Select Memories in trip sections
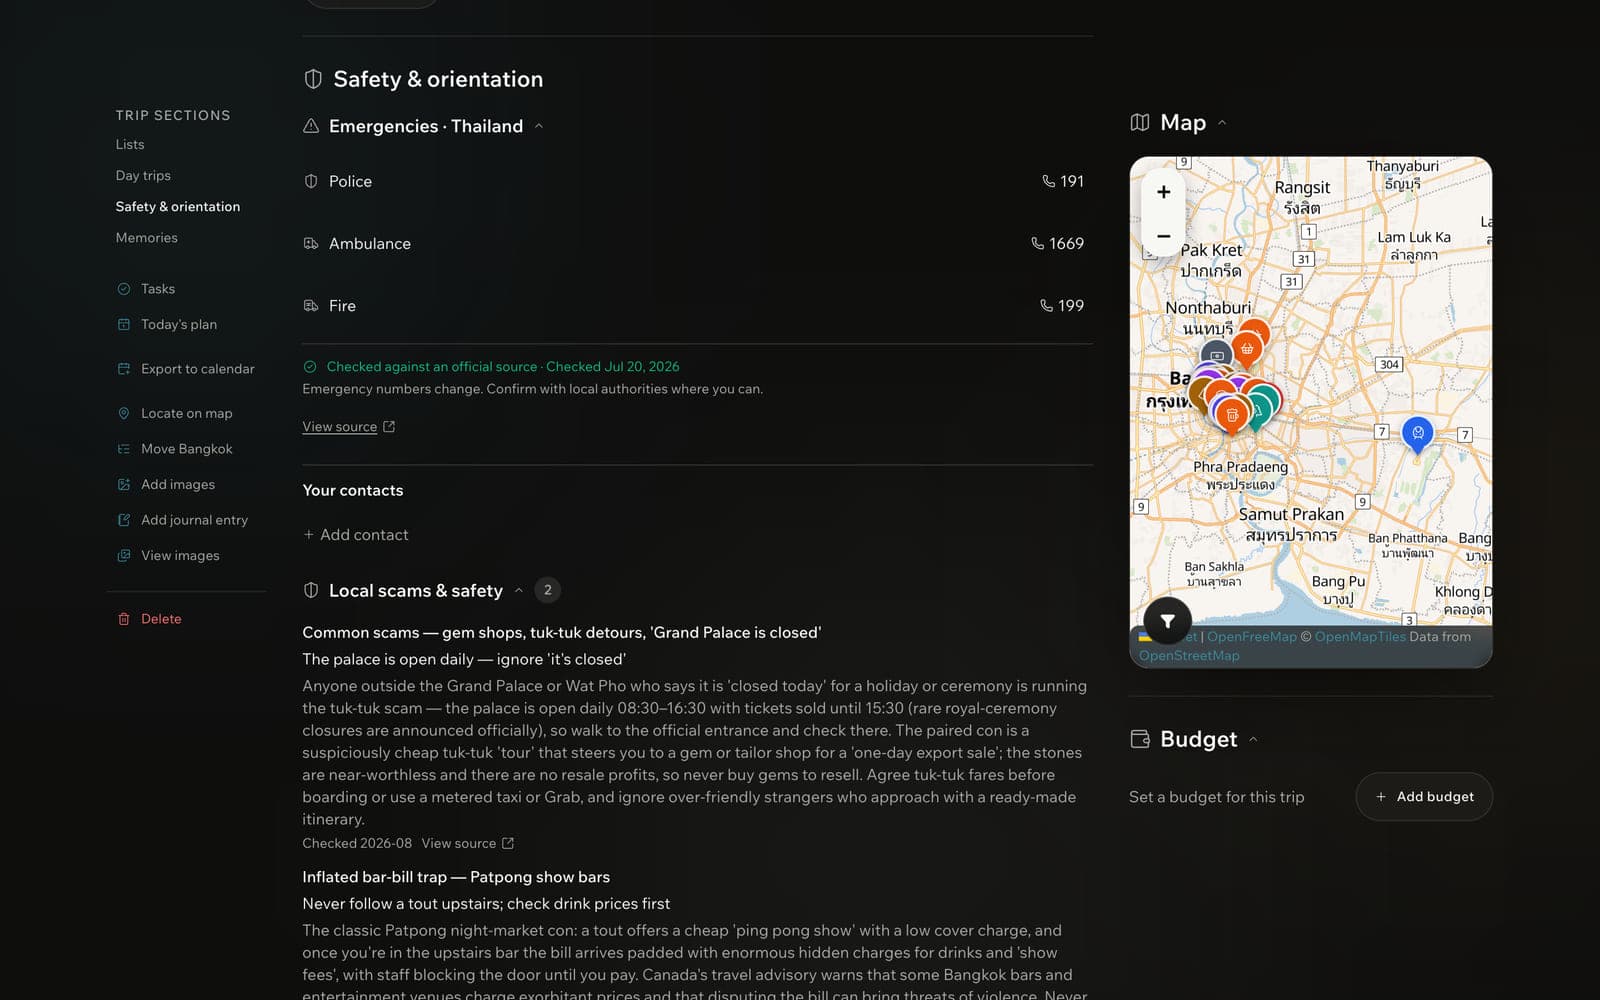The width and height of the screenshot is (1600, 1000). (x=146, y=237)
